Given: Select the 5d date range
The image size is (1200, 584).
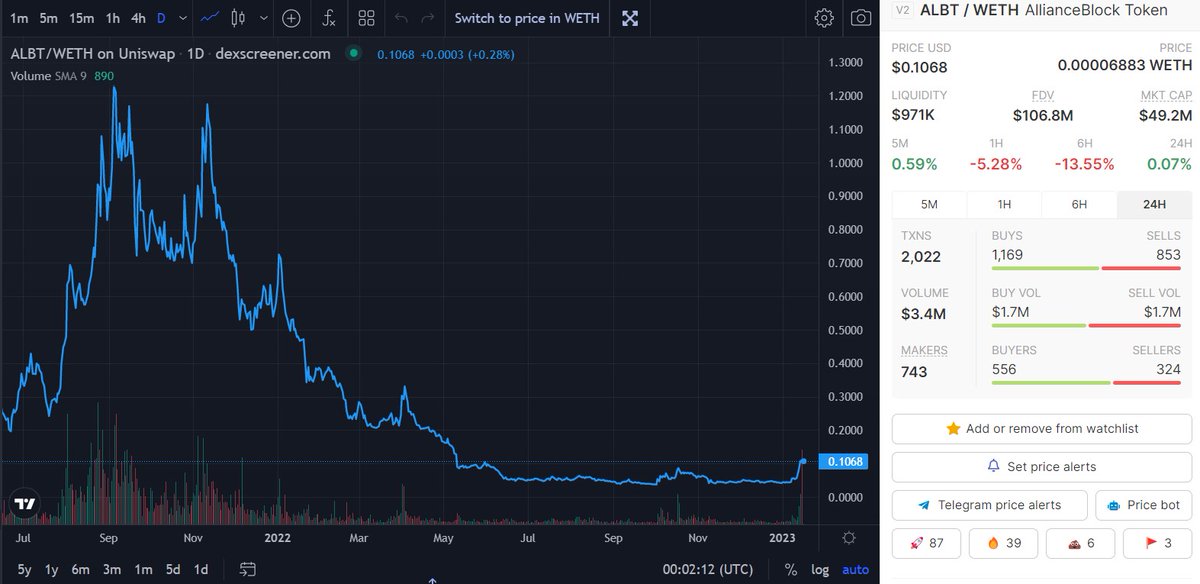Looking at the screenshot, I should 173,569.
